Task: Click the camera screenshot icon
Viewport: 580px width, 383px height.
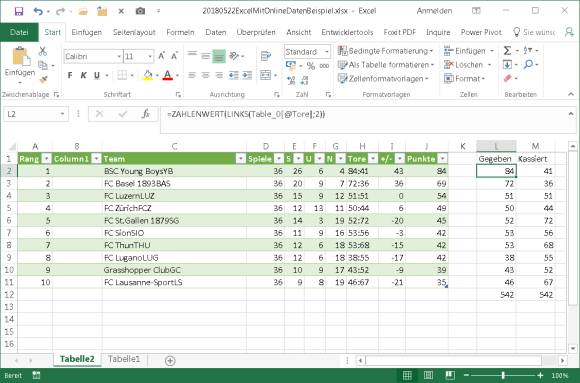Action: tap(140, 11)
